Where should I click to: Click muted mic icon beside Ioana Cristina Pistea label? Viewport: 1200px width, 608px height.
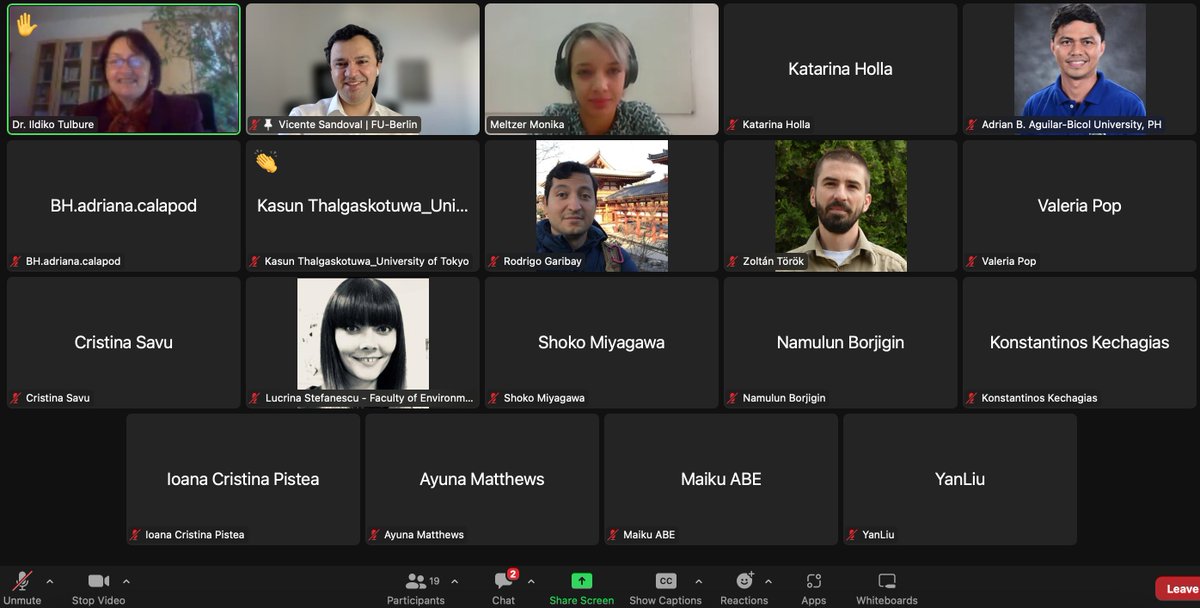135,535
